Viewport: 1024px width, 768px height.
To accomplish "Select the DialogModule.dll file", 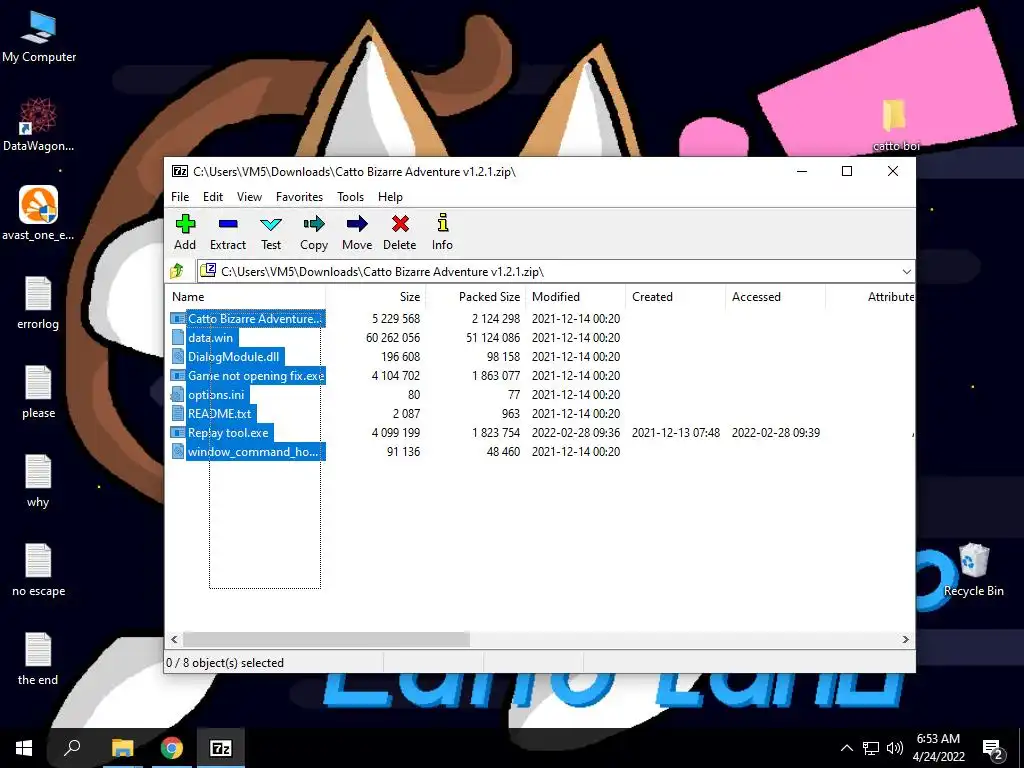I will pyautogui.click(x=227, y=357).
